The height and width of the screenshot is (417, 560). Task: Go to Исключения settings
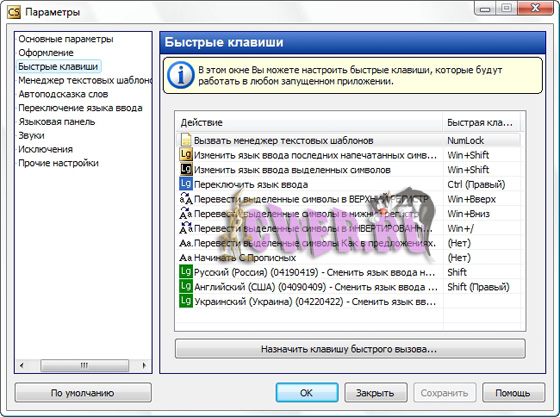(45, 149)
